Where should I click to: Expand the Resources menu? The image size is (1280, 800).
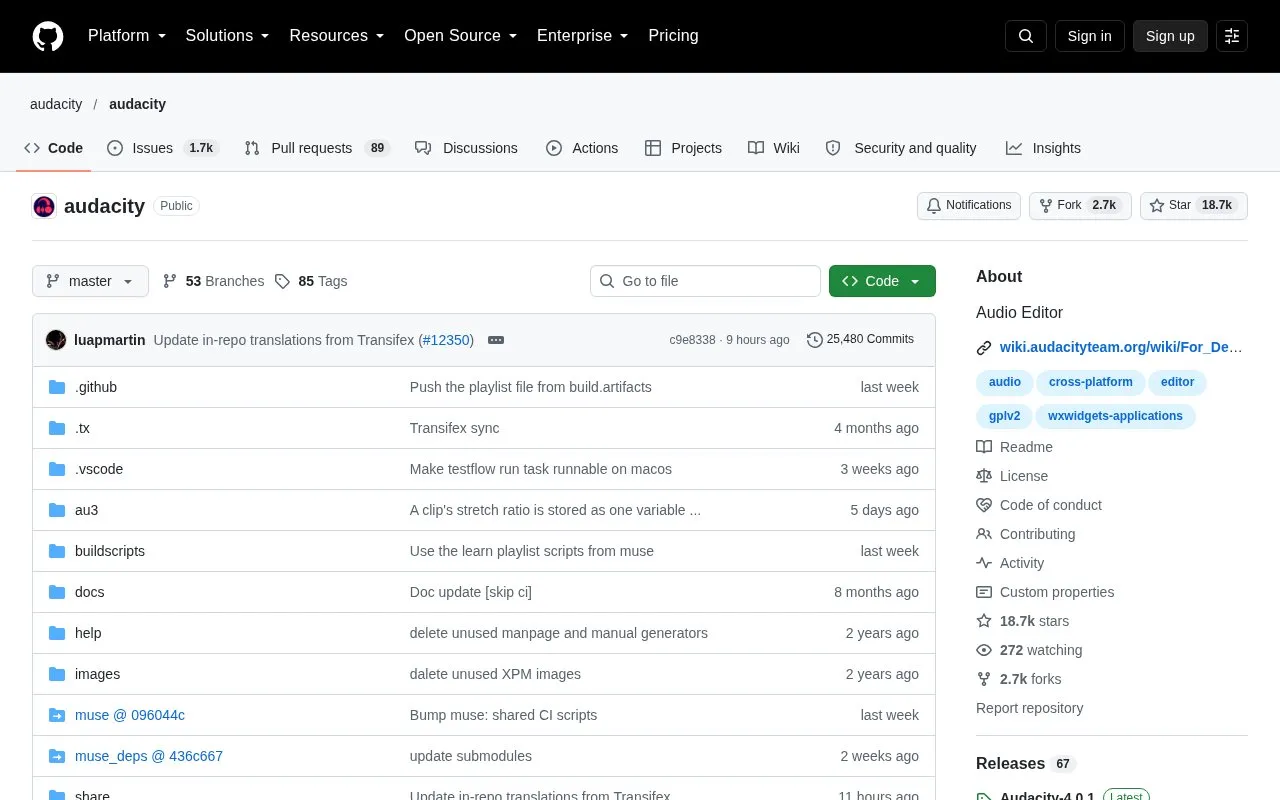pos(337,36)
